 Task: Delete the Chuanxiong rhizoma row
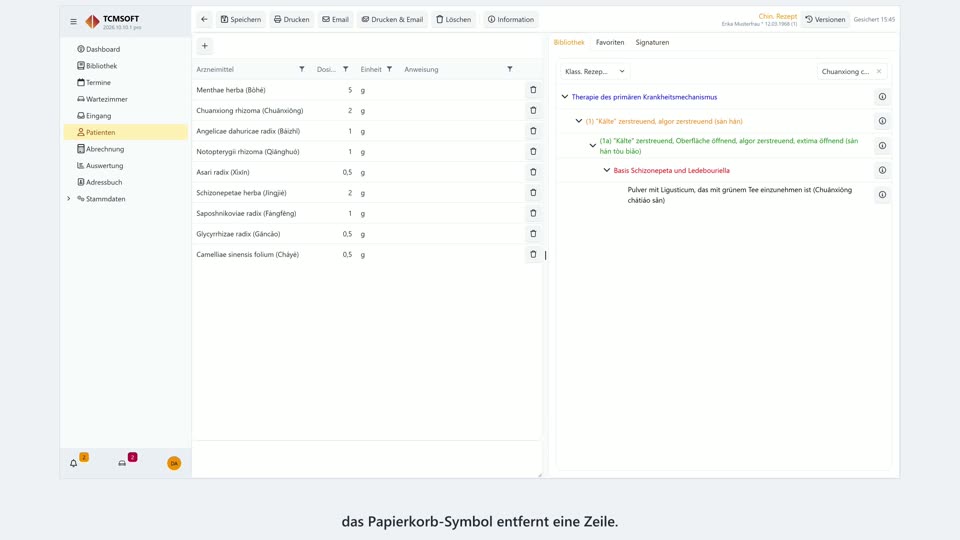[533, 111]
